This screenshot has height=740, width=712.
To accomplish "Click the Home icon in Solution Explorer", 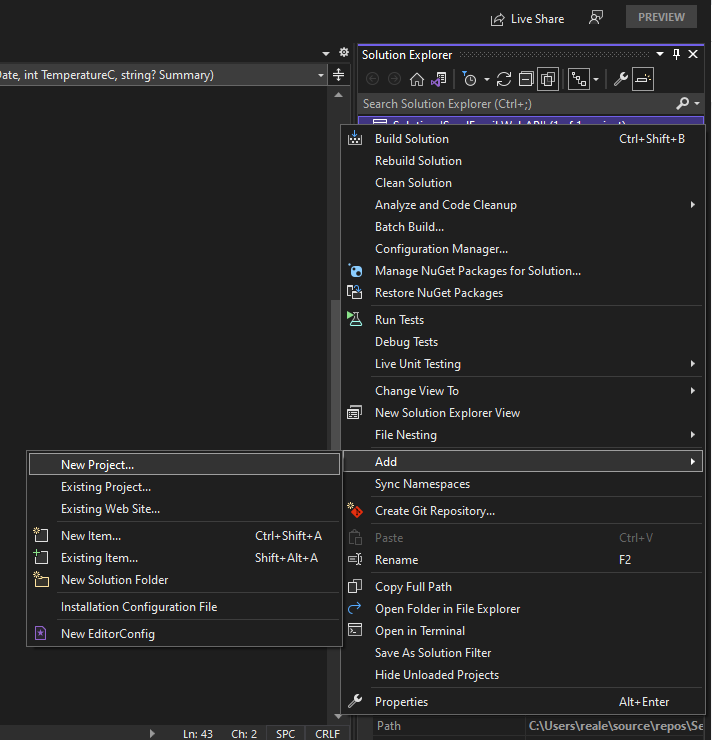I will [417, 79].
